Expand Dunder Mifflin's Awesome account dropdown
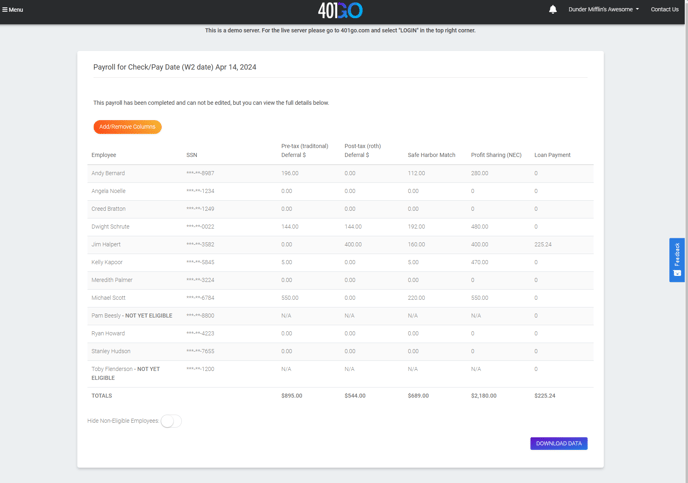Viewport: 688px width, 483px height. click(603, 10)
